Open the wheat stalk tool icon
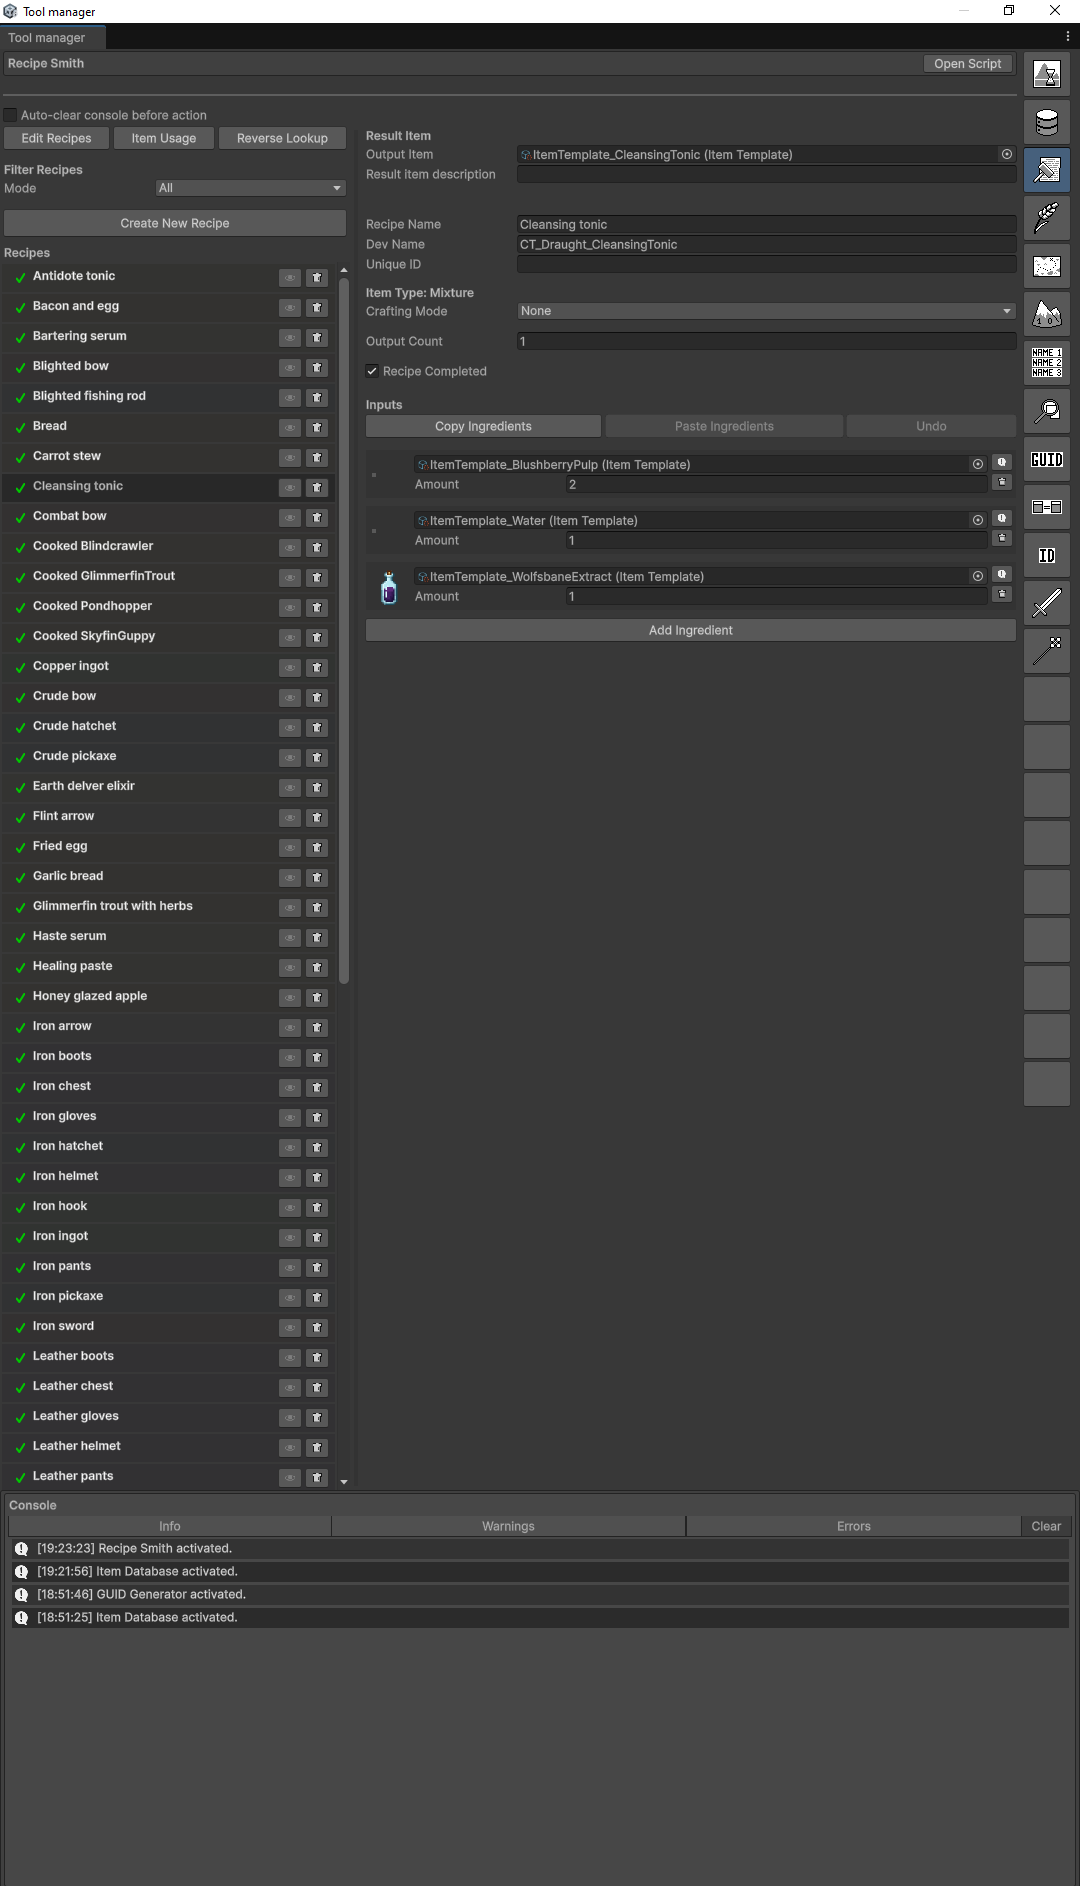The width and height of the screenshot is (1080, 1886). (x=1047, y=218)
